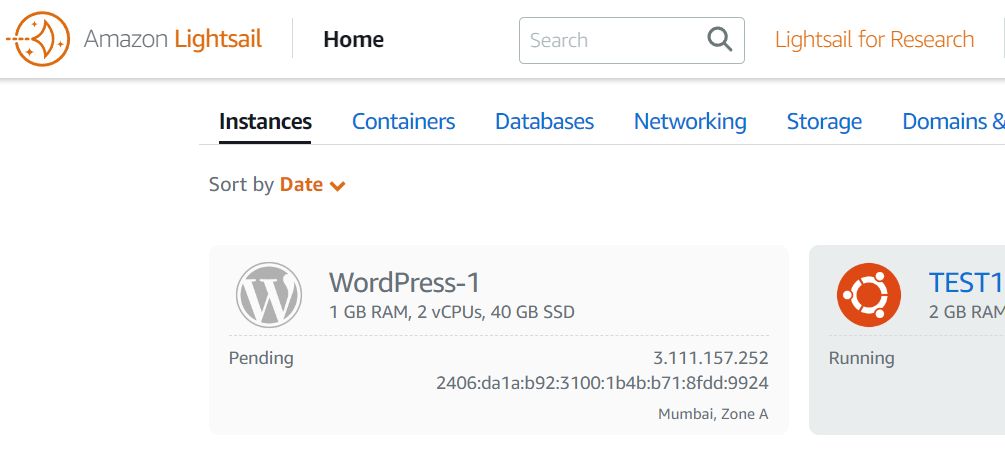Image resolution: width=1005 pixels, height=451 pixels.
Task: Open the WordPress-1 instance name
Action: (x=404, y=283)
